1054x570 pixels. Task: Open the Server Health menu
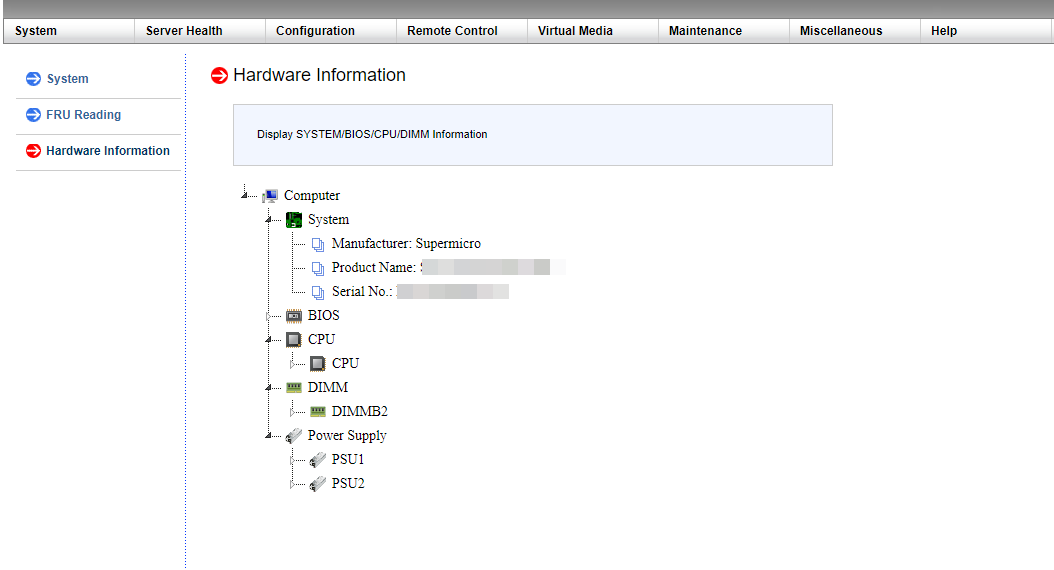coord(184,31)
